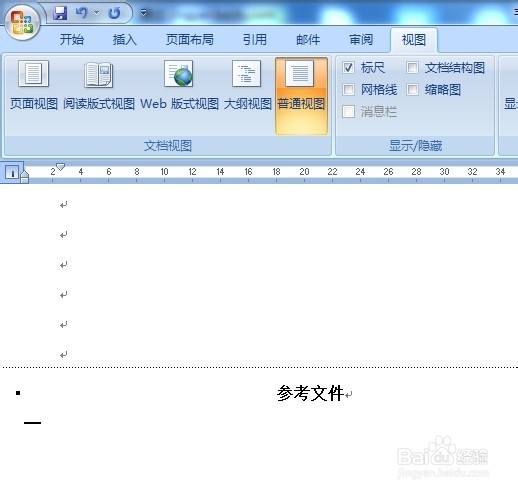Click the 文档视图 group label
518x491 pixels.
pyautogui.click(x=168, y=146)
